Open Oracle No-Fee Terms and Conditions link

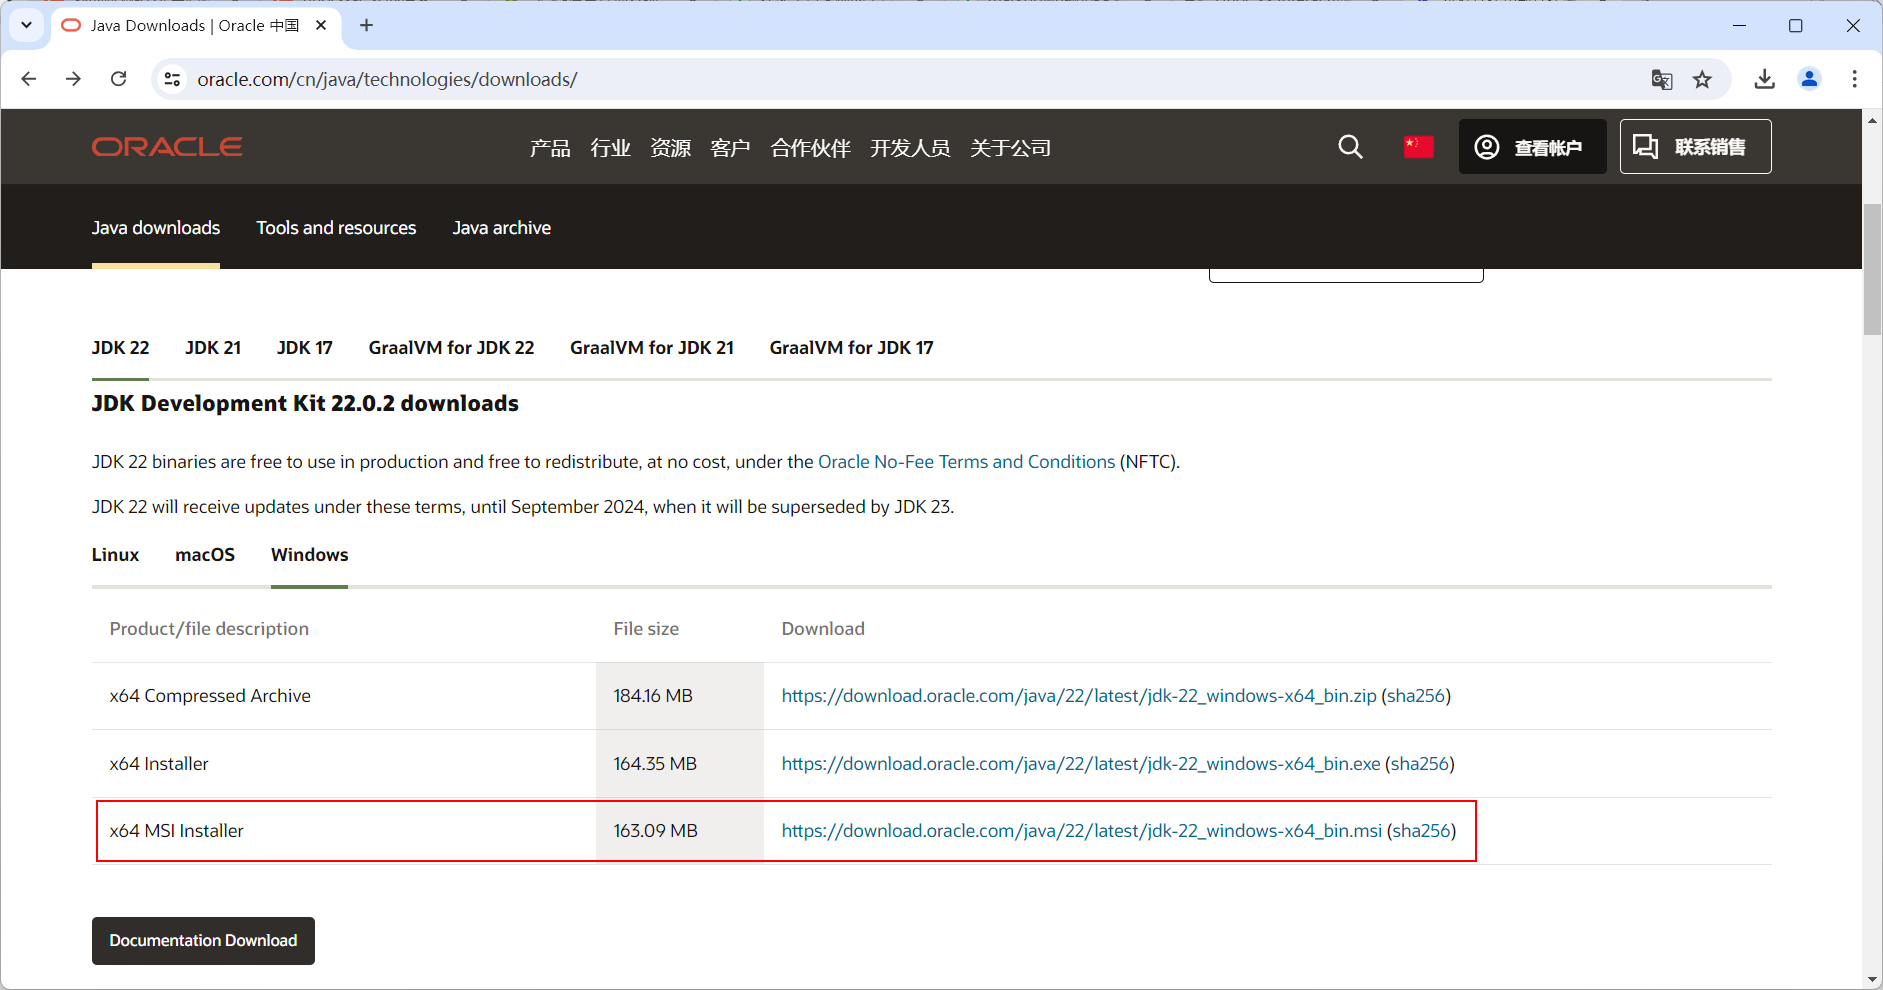tap(966, 462)
